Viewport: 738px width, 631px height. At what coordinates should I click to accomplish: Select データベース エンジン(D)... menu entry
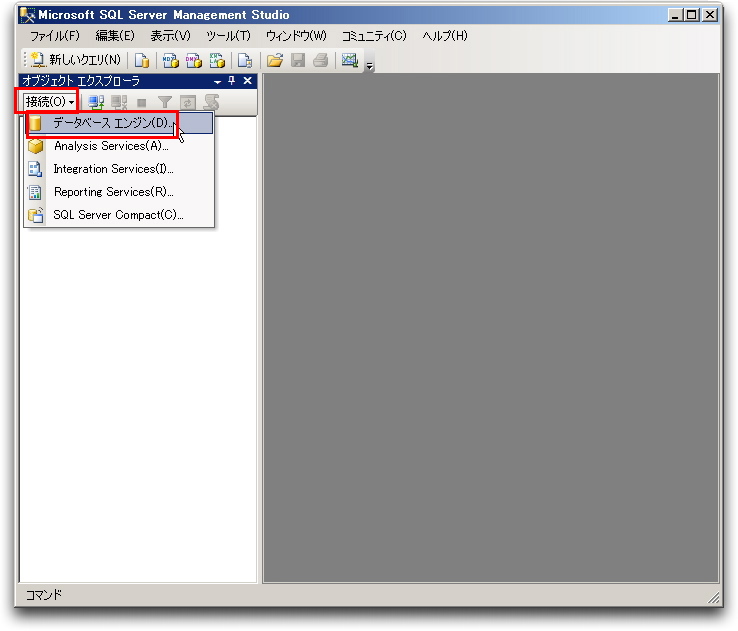120,123
